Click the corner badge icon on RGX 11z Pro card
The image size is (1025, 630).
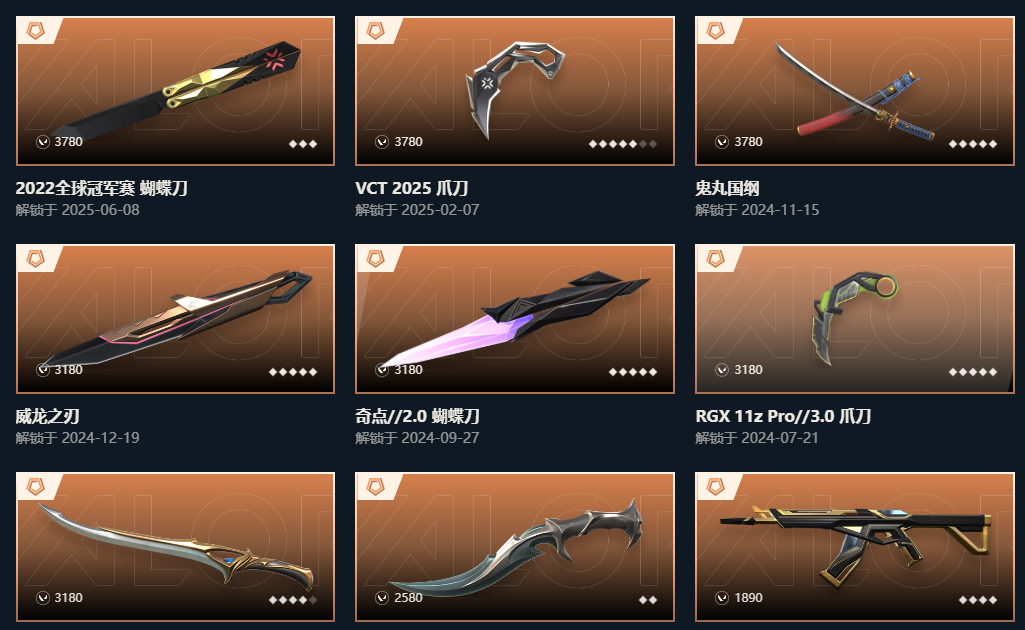[x=715, y=259]
